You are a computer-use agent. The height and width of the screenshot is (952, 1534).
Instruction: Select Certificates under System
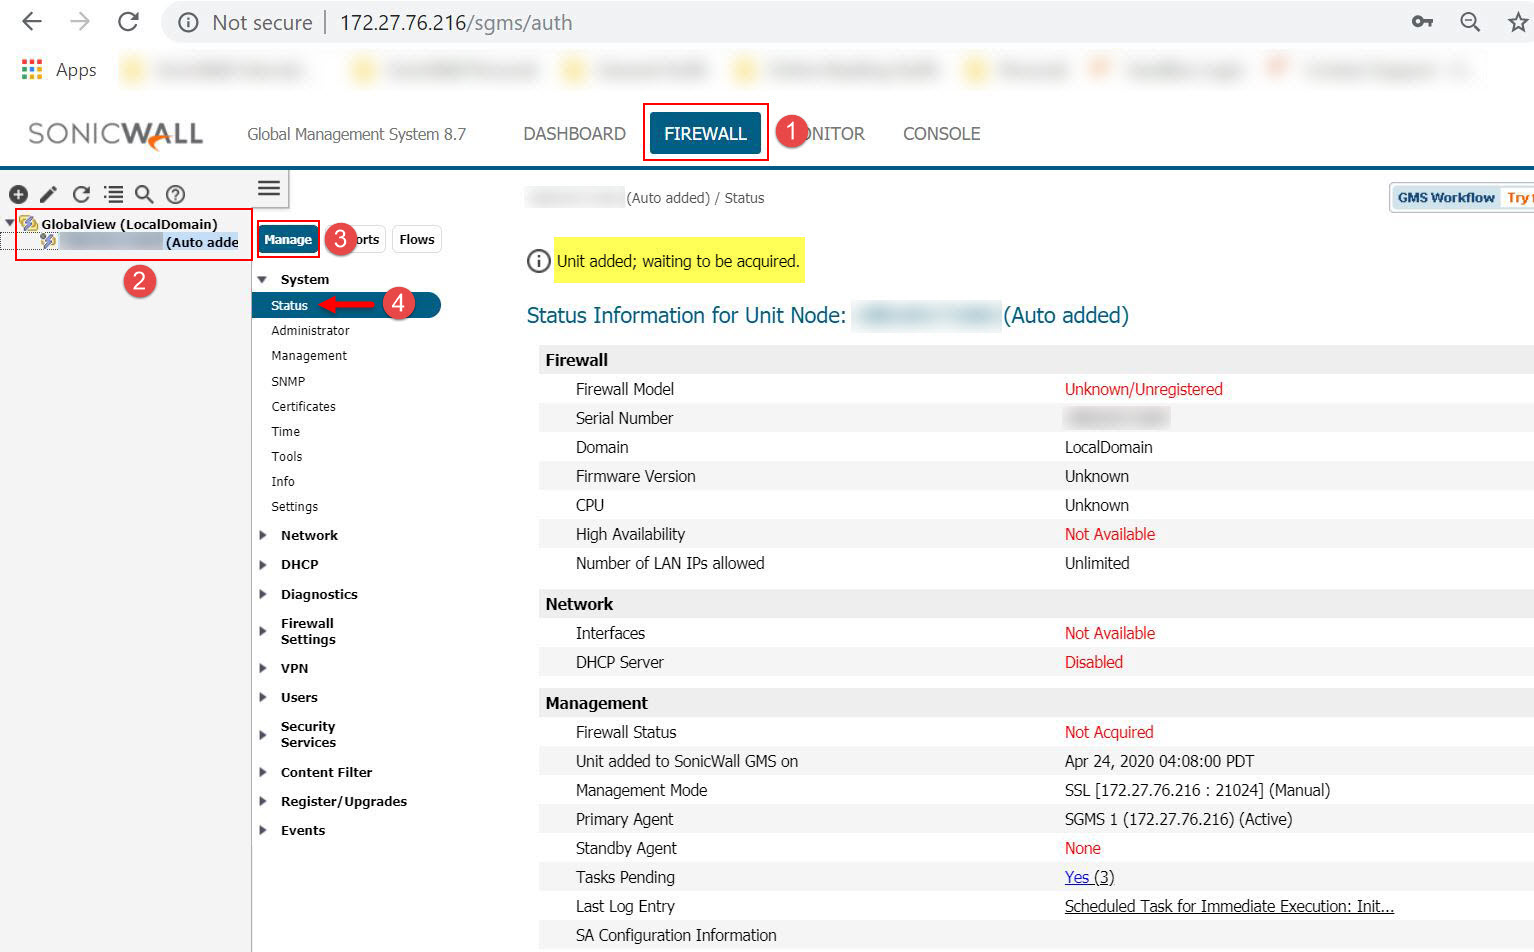(x=303, y=407)
